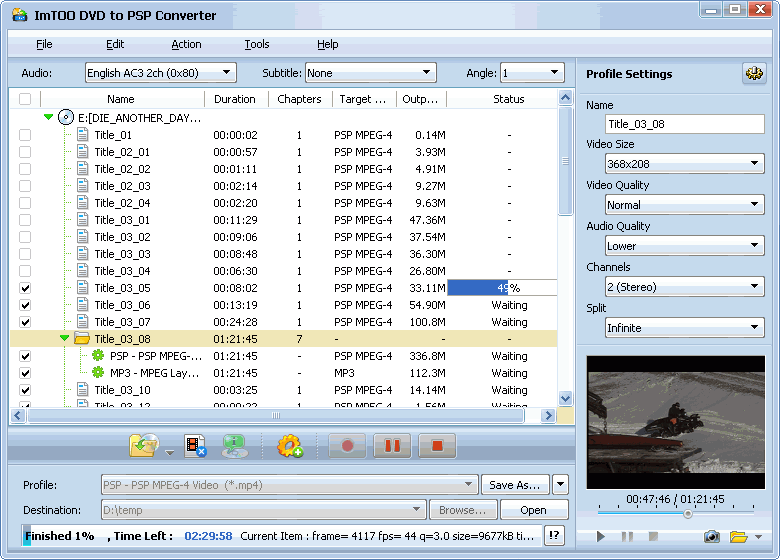The width and height of the screenshot is (780, 560).
Task: Click the Save As... button
Action: click(x=515, y=485)
